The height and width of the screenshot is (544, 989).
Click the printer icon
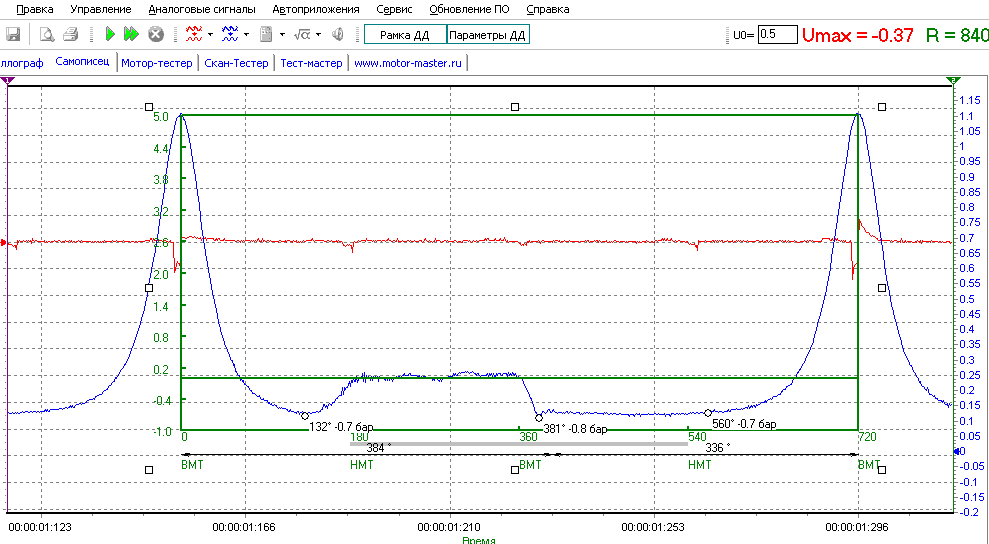(71, 34)
